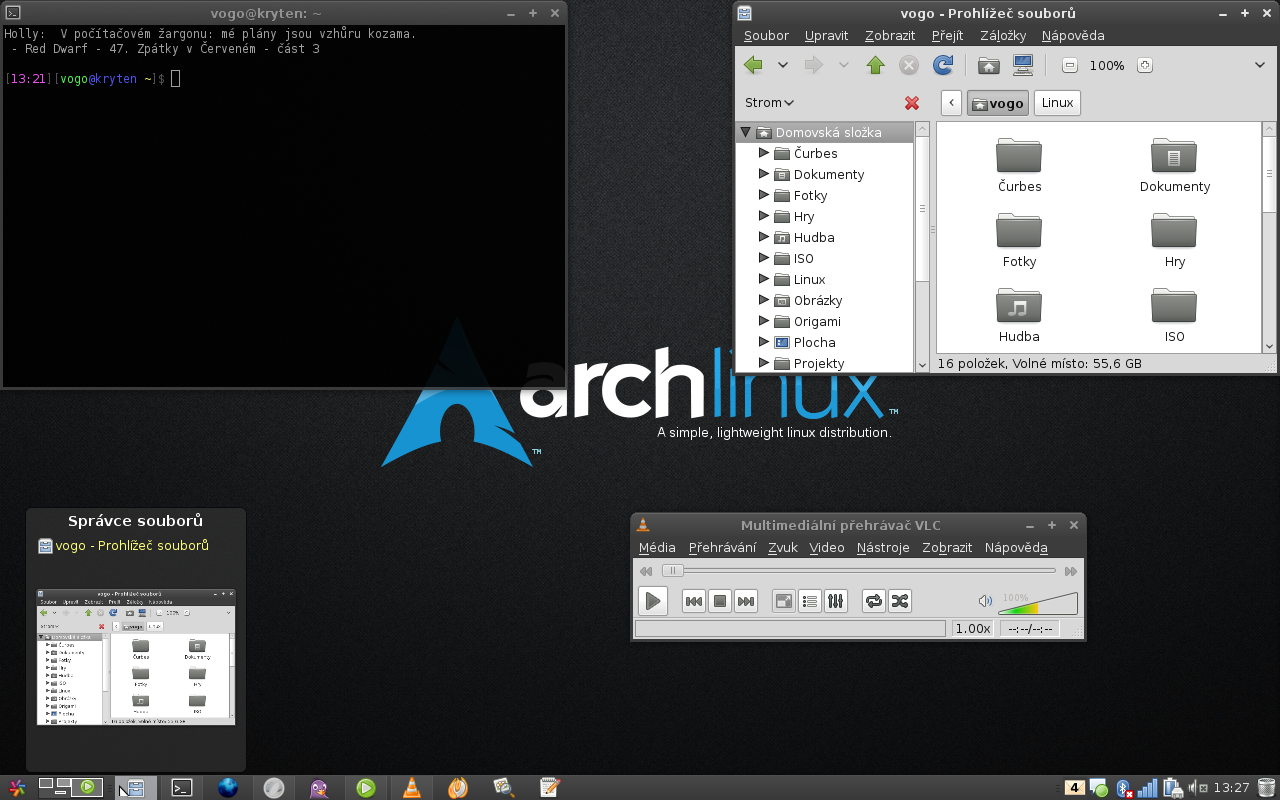Select Projekty in the tree
This screenshot has height=800, width=1280.
point(818,363)
